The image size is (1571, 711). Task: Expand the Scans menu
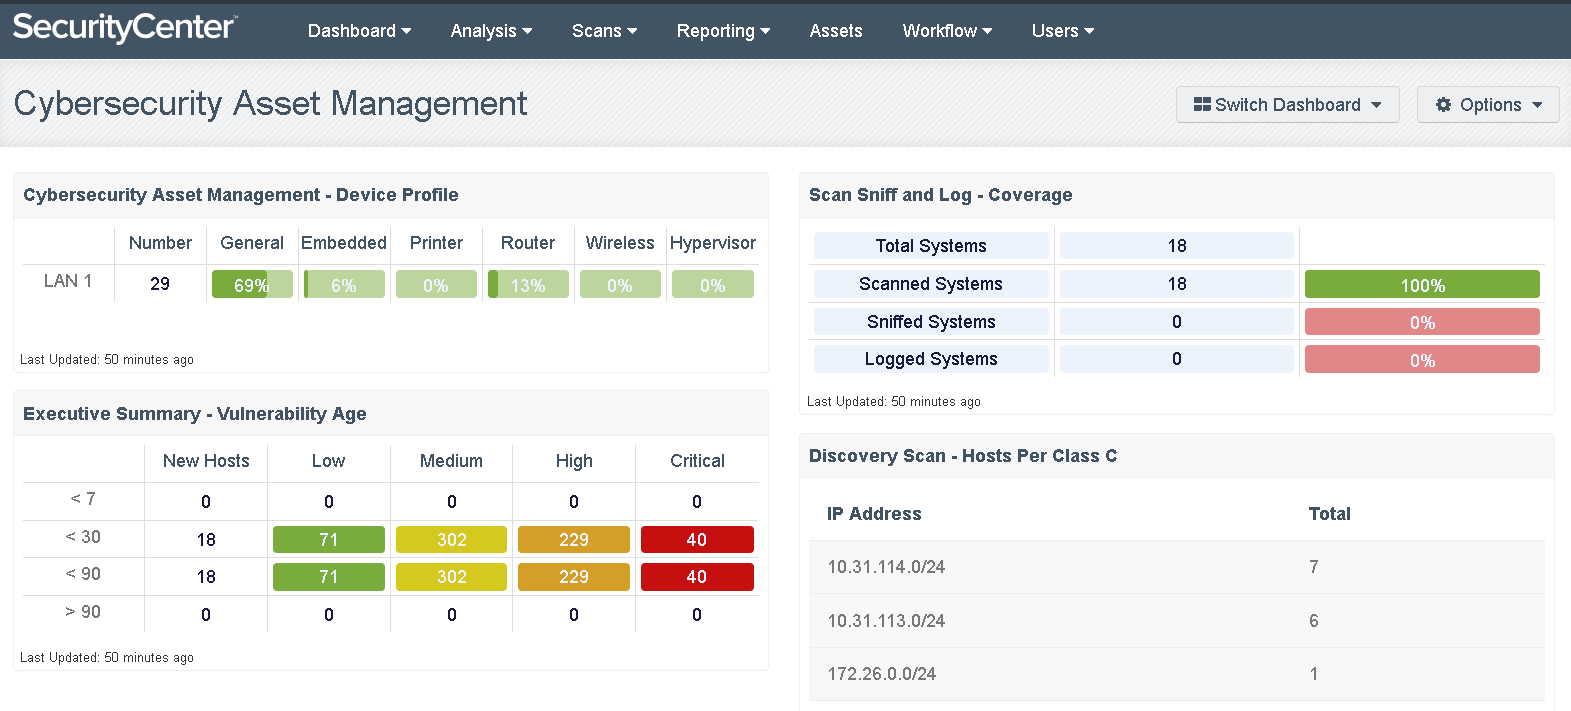(x=604, y=31)
